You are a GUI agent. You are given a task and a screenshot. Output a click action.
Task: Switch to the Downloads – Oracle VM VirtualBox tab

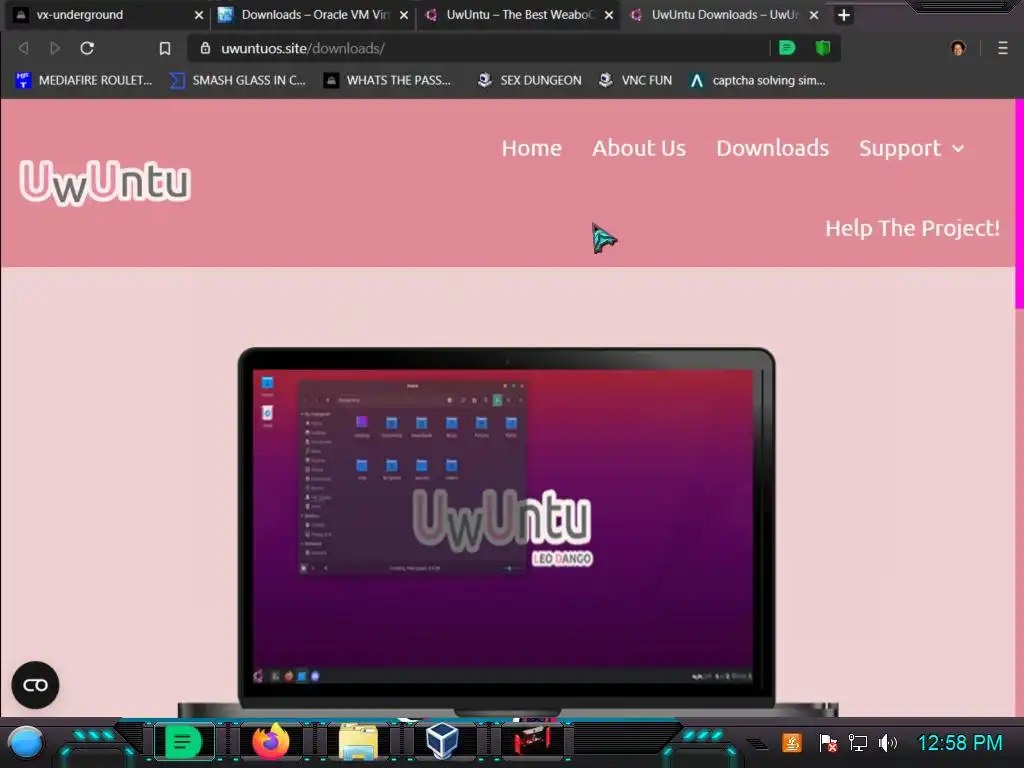click(x=313, y=14)
